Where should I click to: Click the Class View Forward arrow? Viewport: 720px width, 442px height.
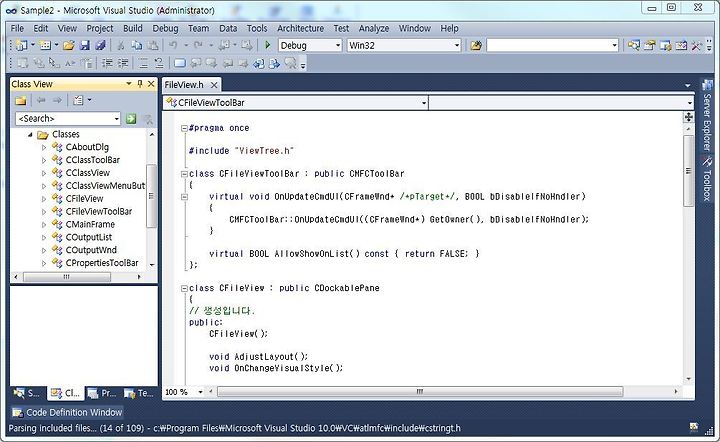point(57,100)
